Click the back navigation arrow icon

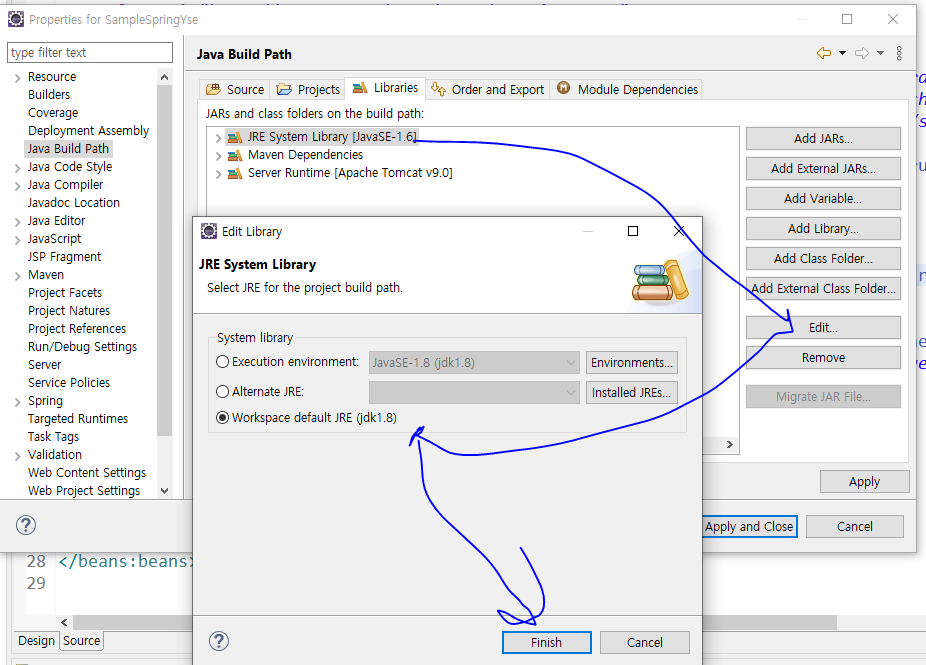click(824, 53)
